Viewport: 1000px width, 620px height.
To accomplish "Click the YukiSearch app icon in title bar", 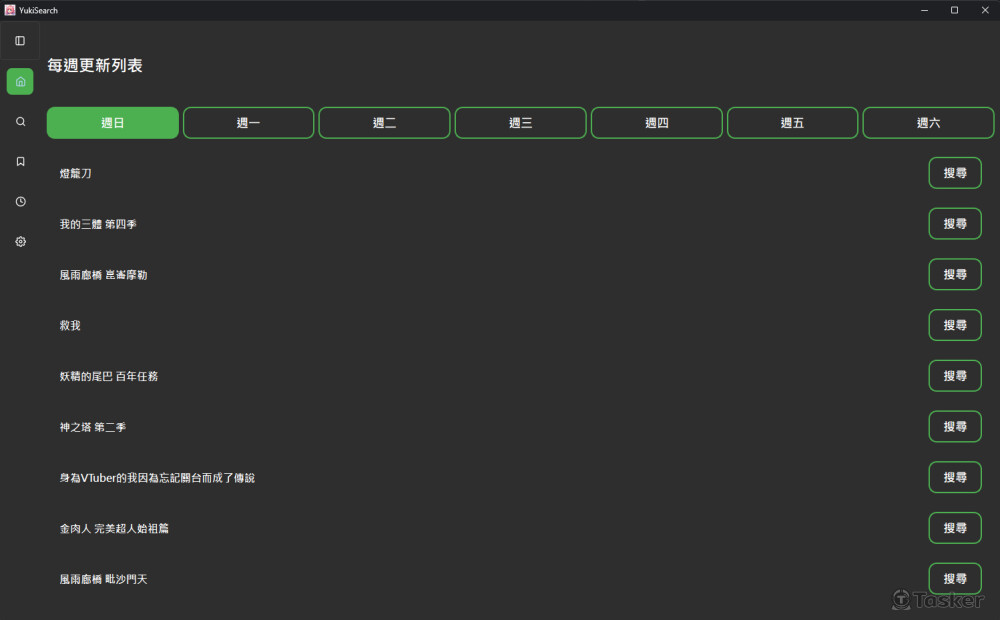I will click(9, 10).
